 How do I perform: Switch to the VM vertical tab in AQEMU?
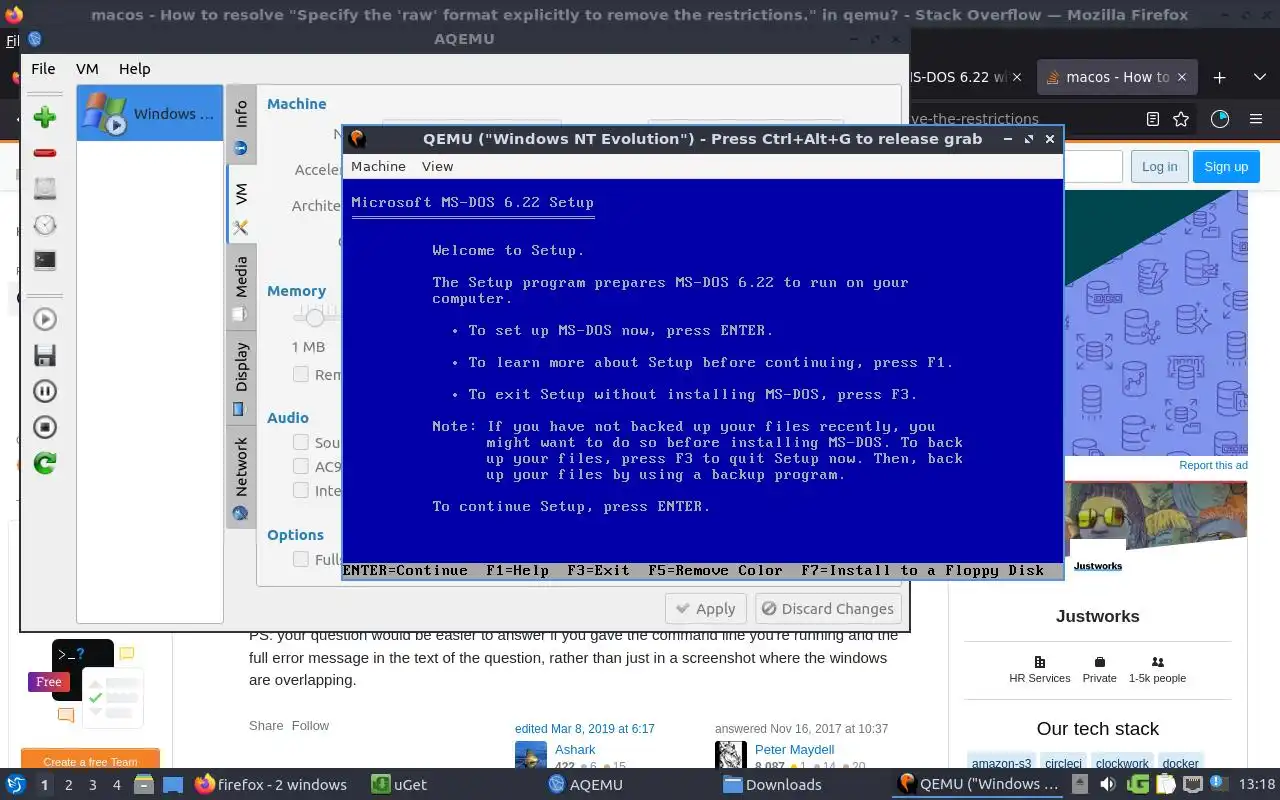pos(241,206)
